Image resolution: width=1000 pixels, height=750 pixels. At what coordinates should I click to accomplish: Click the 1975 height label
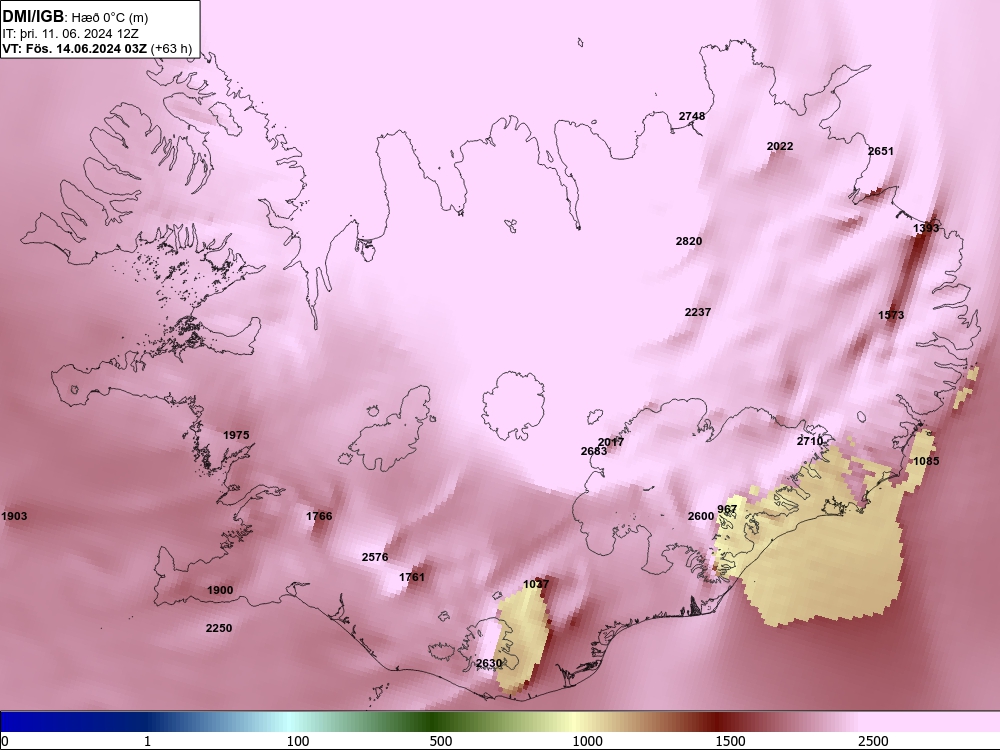[236, 435]
